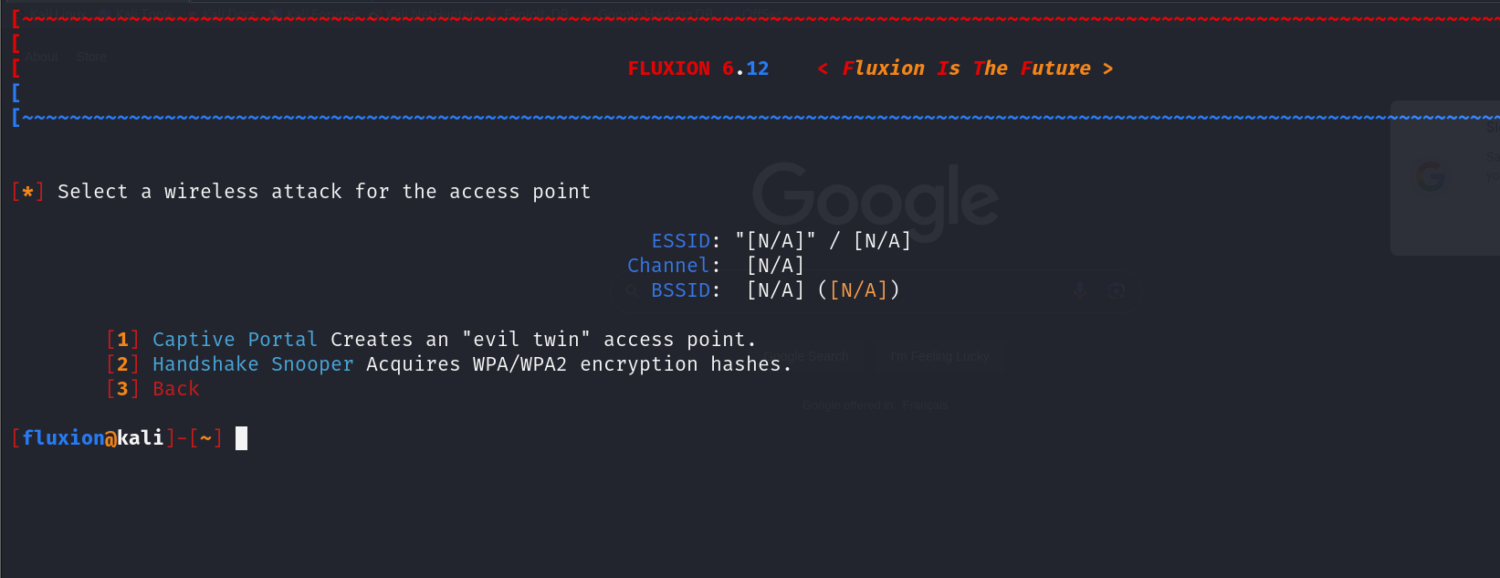Viewport: 1500px width, 578px height.
Task: Open the About link at top left
Action: click(42, 57)
